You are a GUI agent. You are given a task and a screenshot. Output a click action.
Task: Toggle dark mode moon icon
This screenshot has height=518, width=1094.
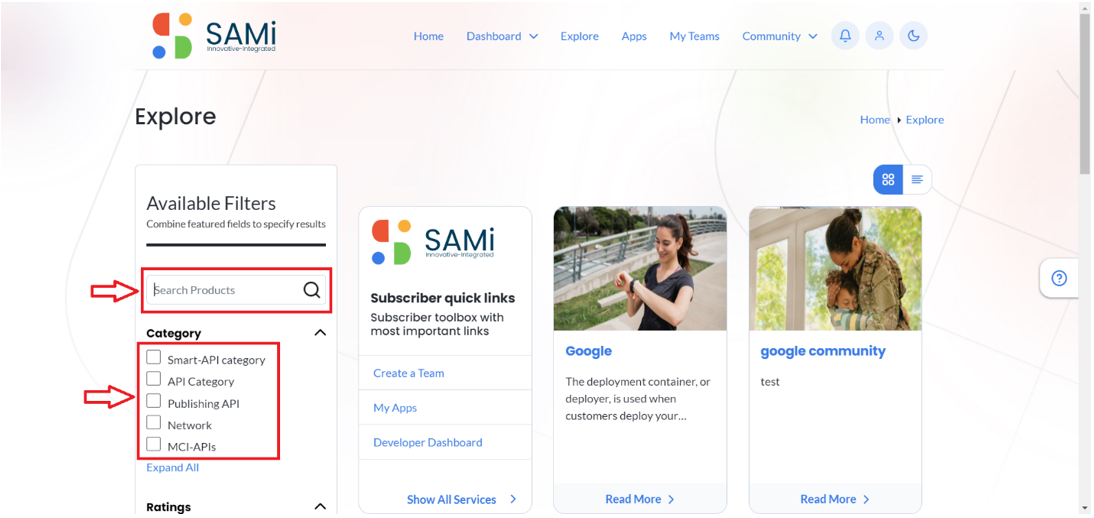coord(913,36)
